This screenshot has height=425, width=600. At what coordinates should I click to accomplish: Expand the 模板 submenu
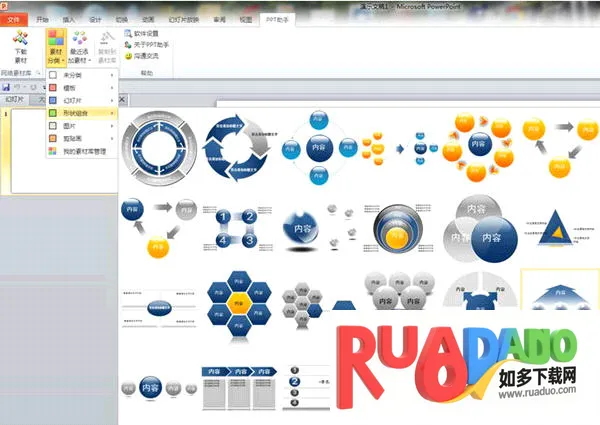(80, 87)
